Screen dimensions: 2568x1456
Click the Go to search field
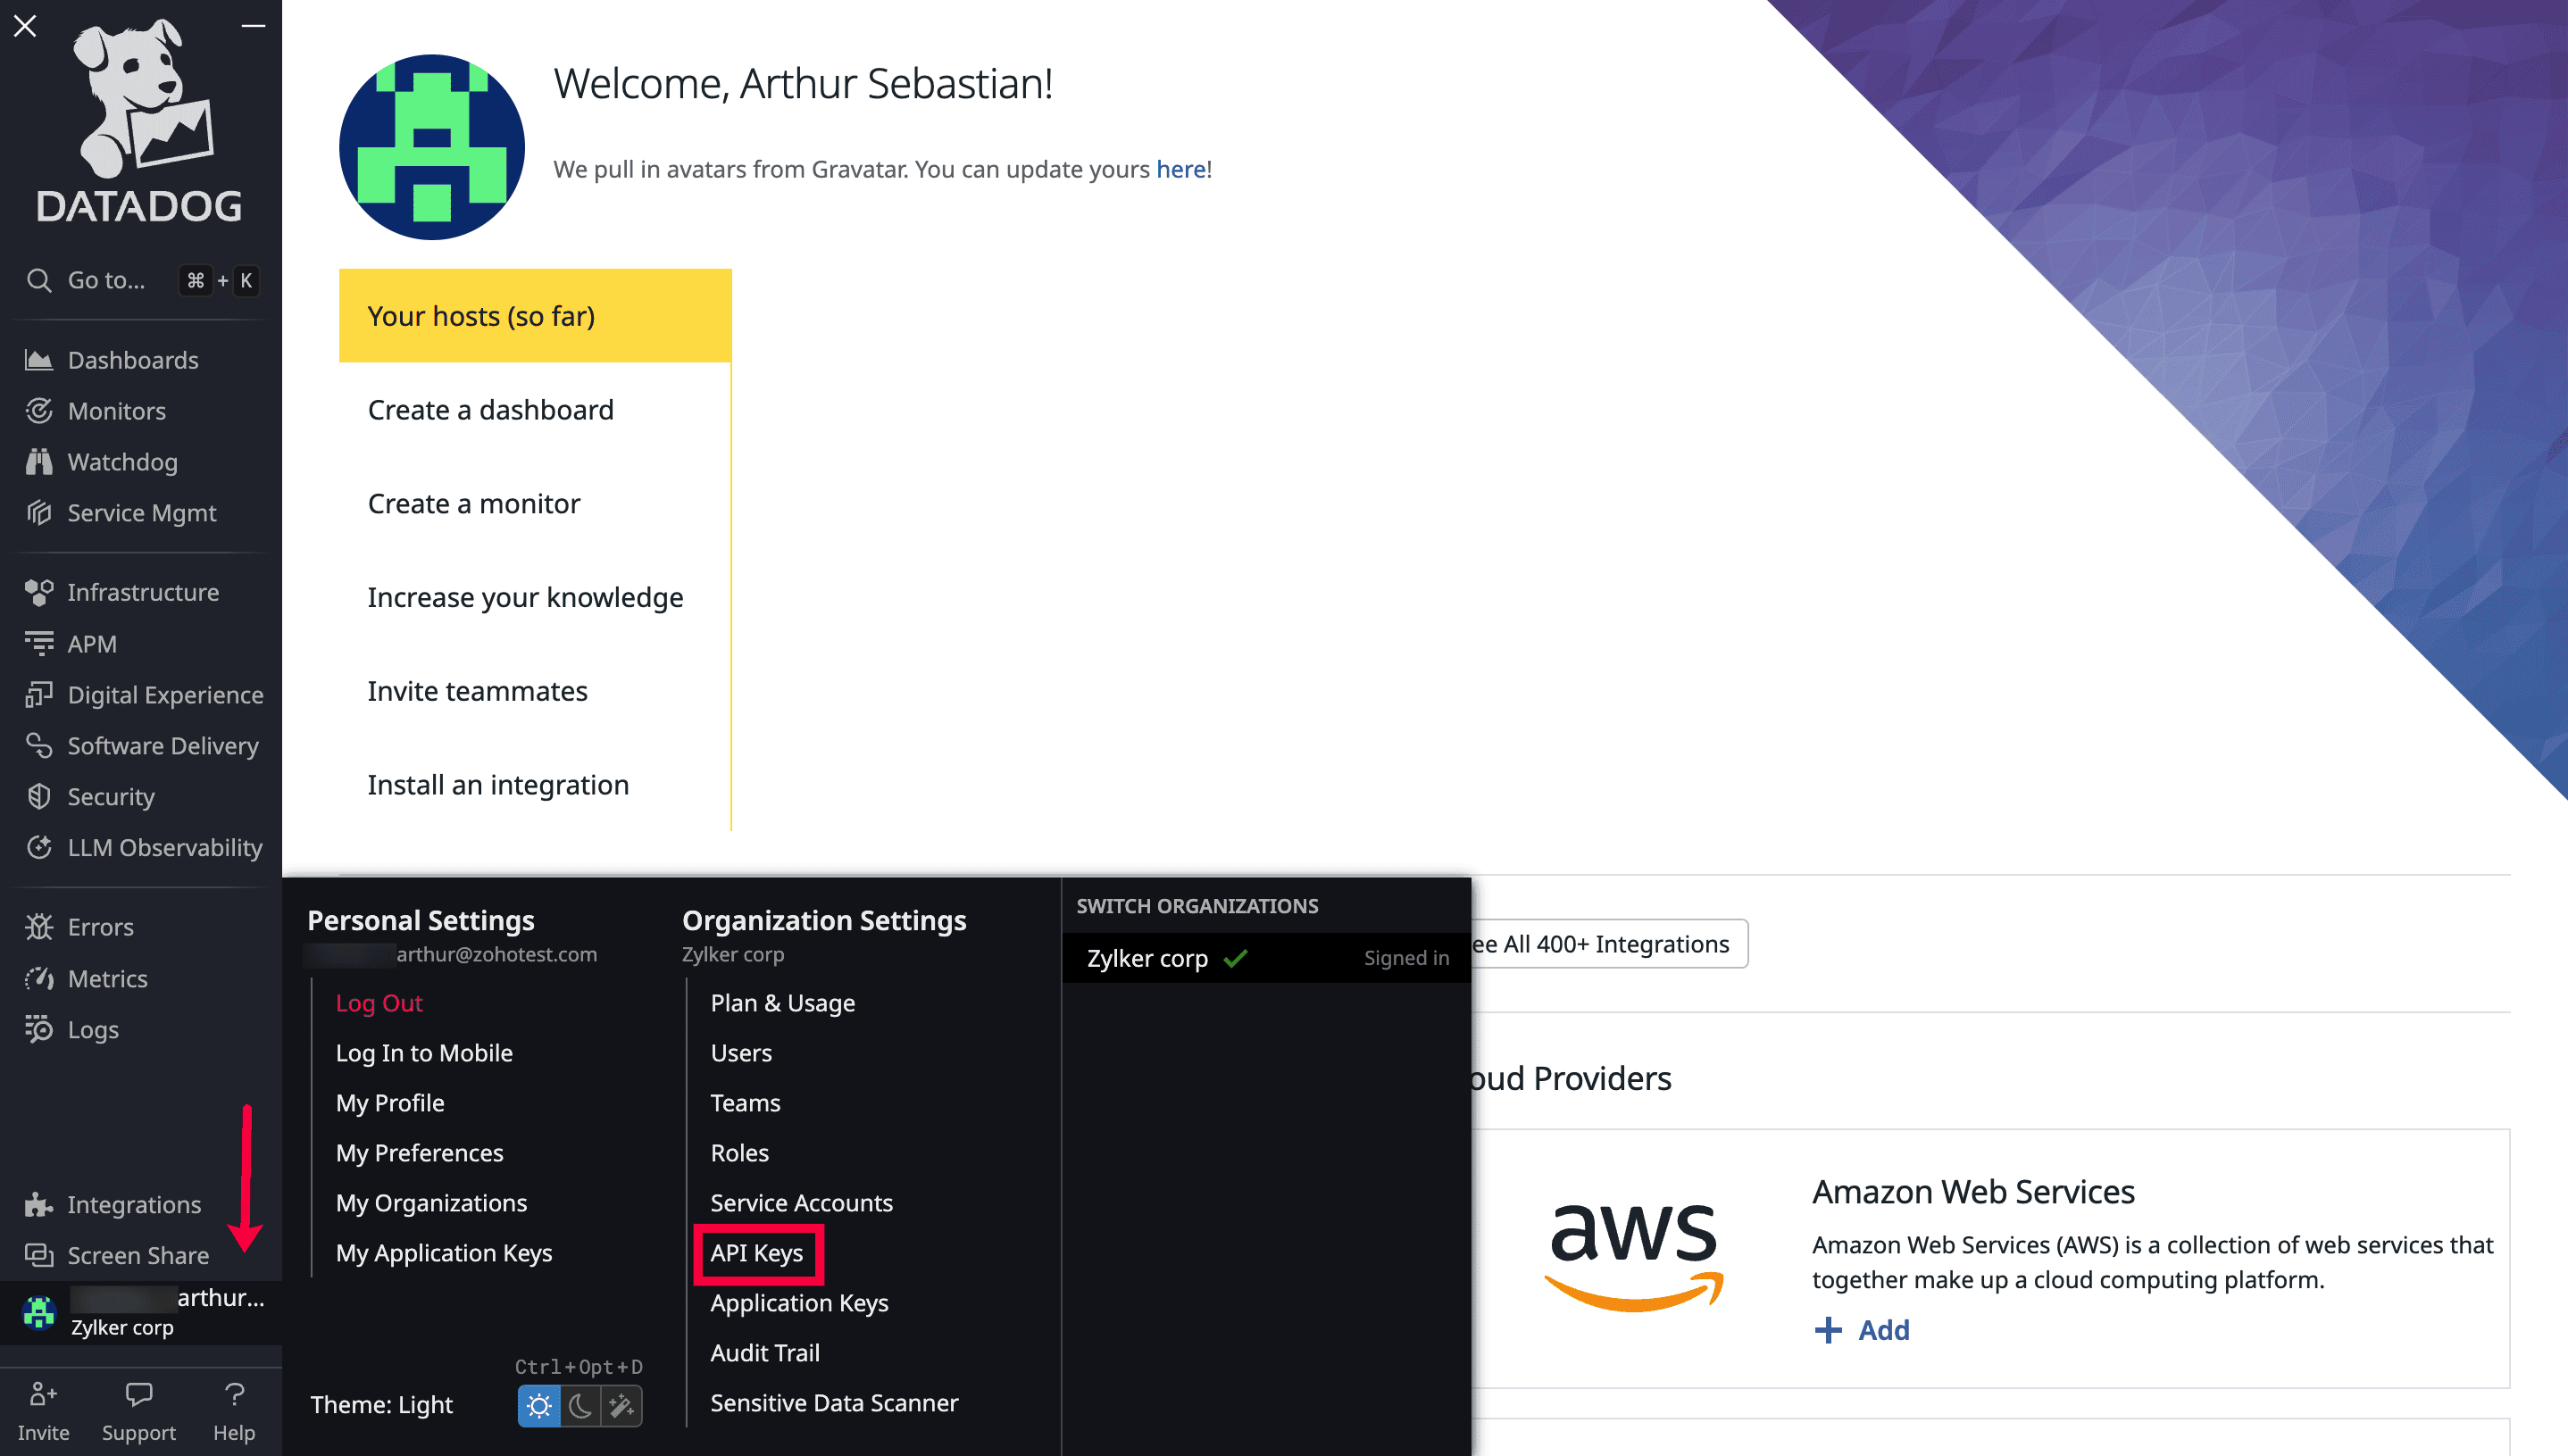[x=106, y=281]
